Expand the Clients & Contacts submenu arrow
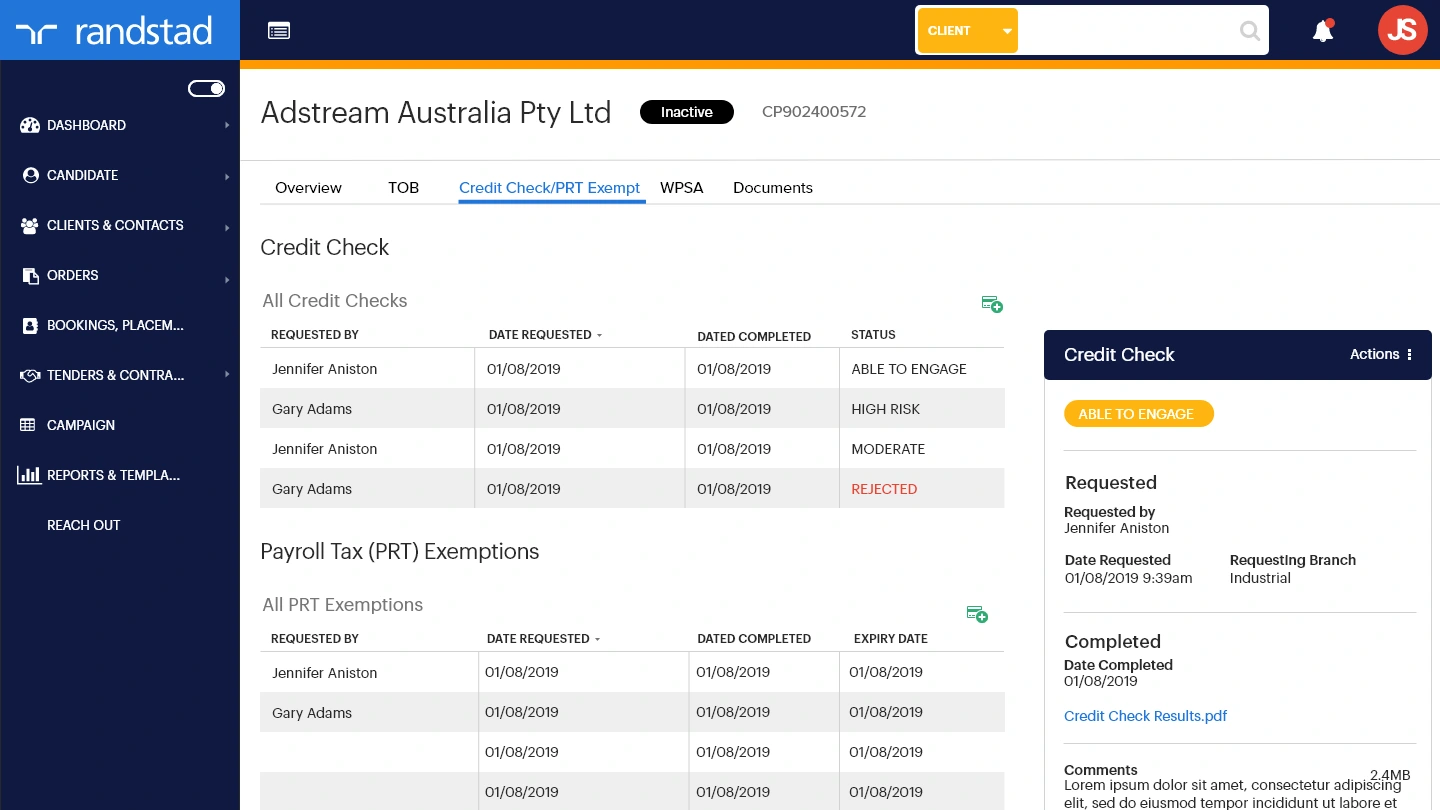The width and height of the screenshot is (1440, 810). 227,226
